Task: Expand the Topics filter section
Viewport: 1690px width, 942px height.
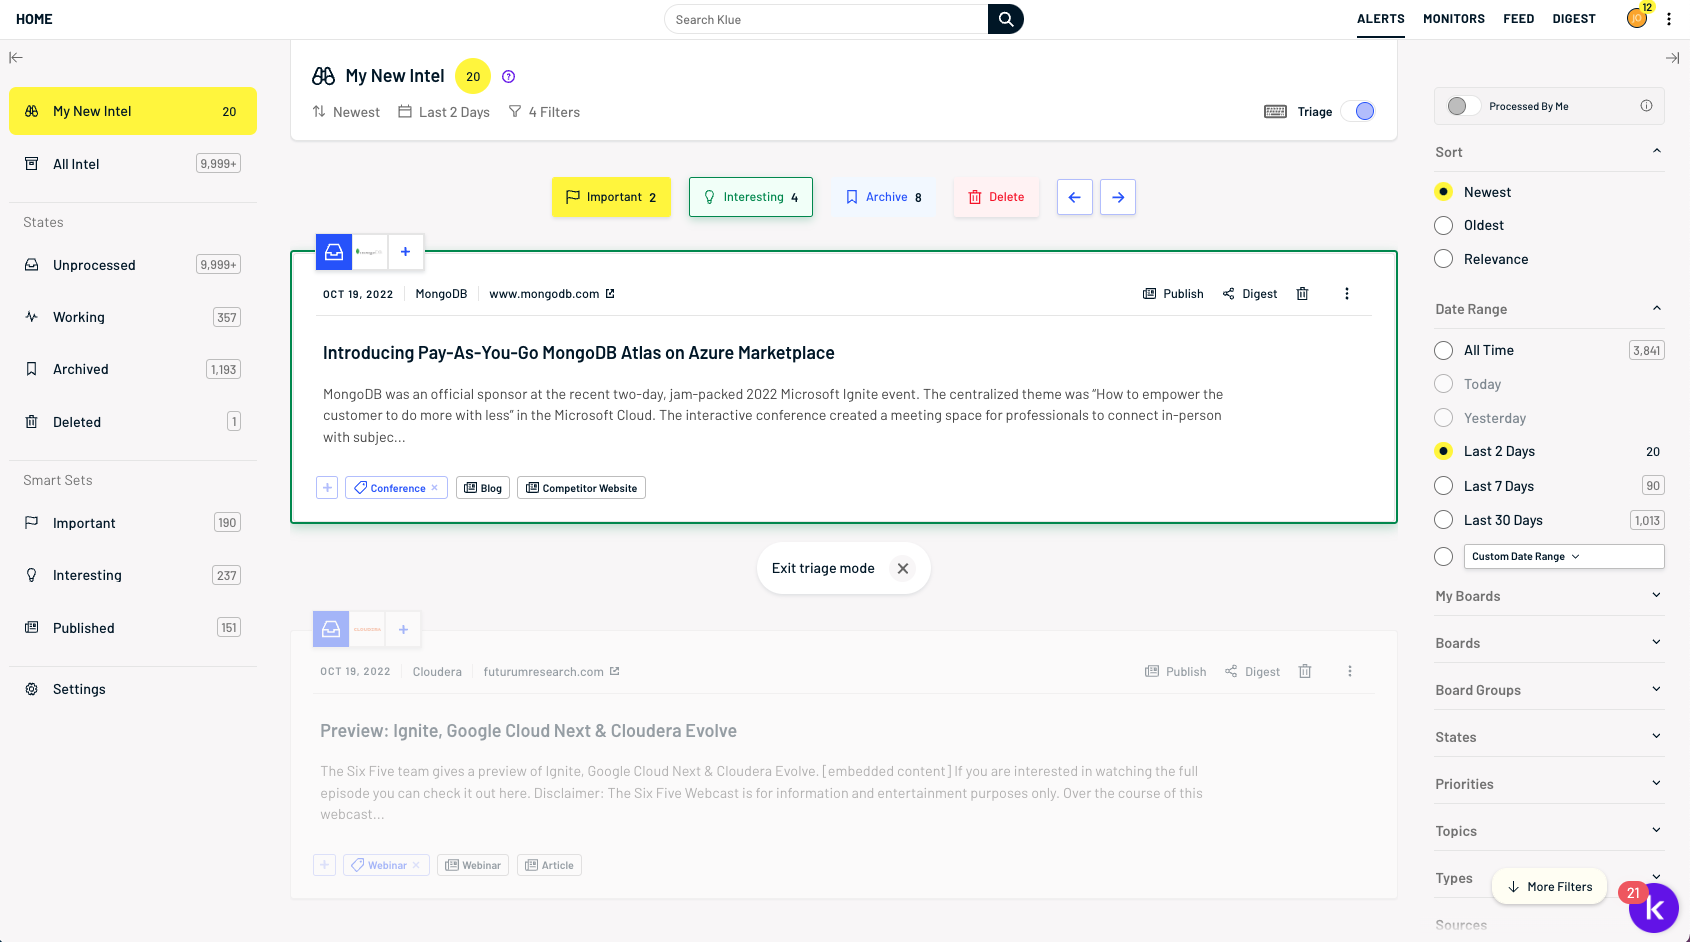Action: [x=1549, y=831]
